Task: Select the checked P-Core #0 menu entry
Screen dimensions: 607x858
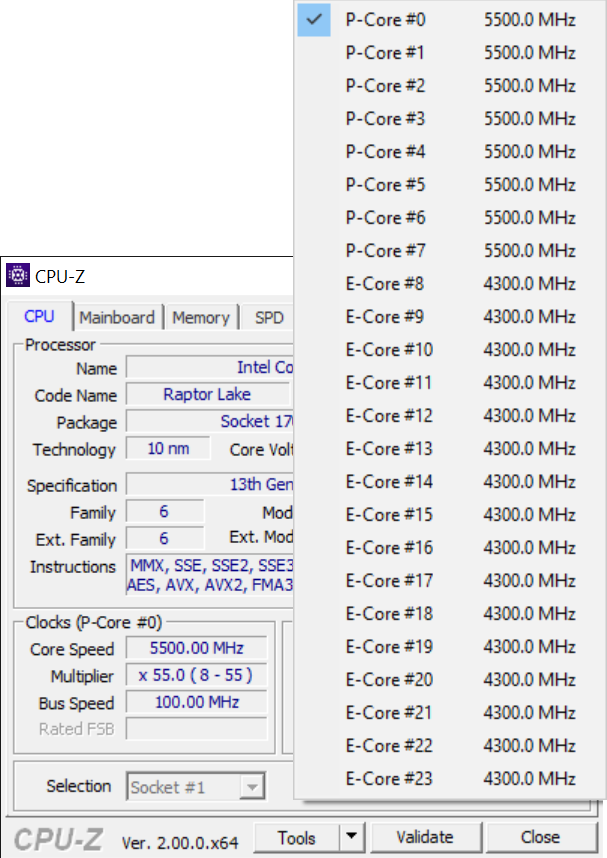Action: 449,20
